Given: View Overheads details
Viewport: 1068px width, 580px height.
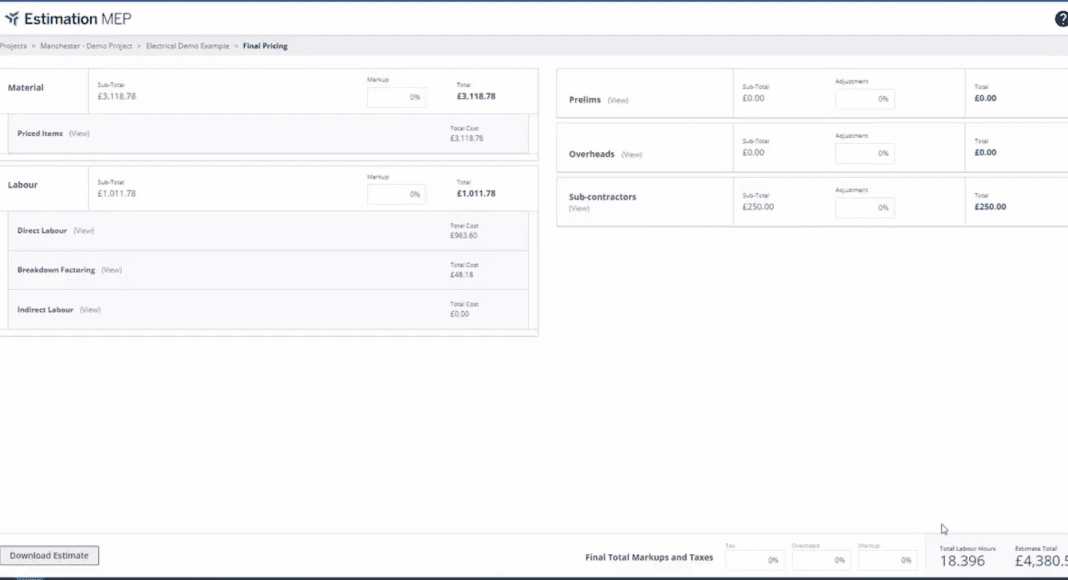Looking at the screenshot, I should (x=631, y=155).
